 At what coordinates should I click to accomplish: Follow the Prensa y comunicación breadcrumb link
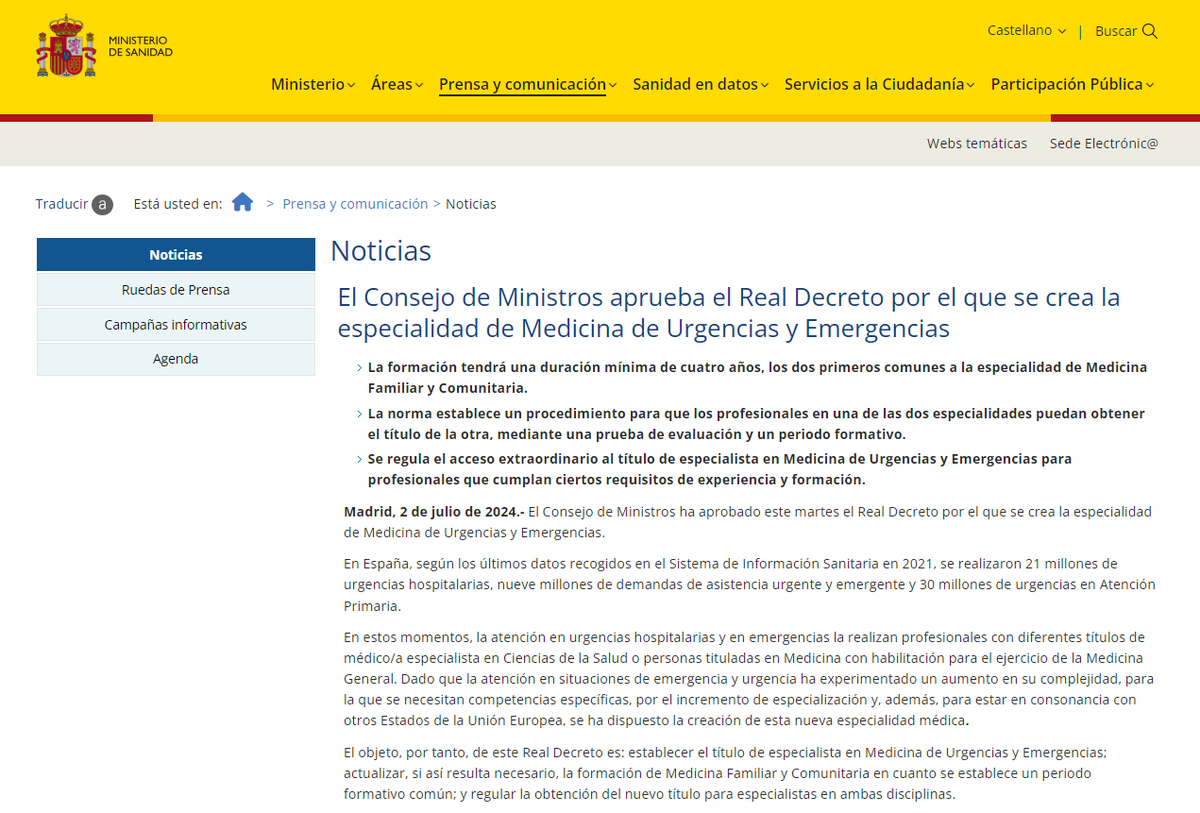355,204
